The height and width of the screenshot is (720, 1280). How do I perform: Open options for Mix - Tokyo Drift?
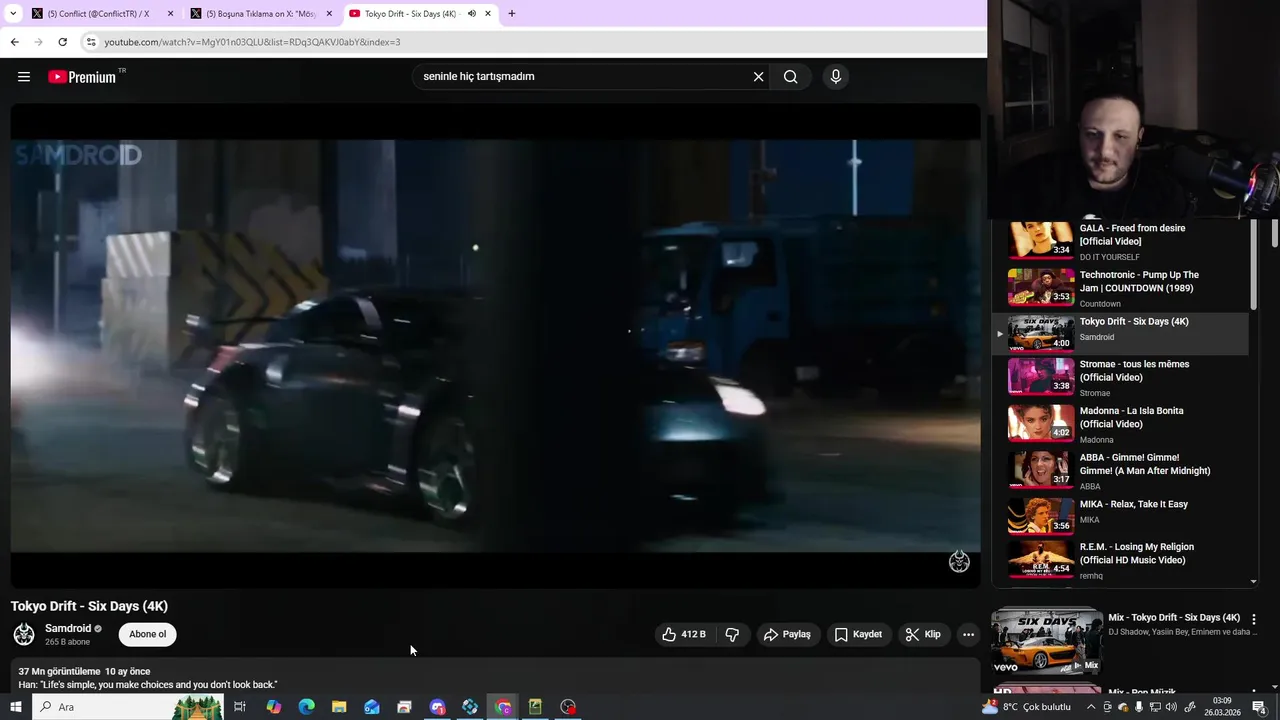click(1254, 619)
